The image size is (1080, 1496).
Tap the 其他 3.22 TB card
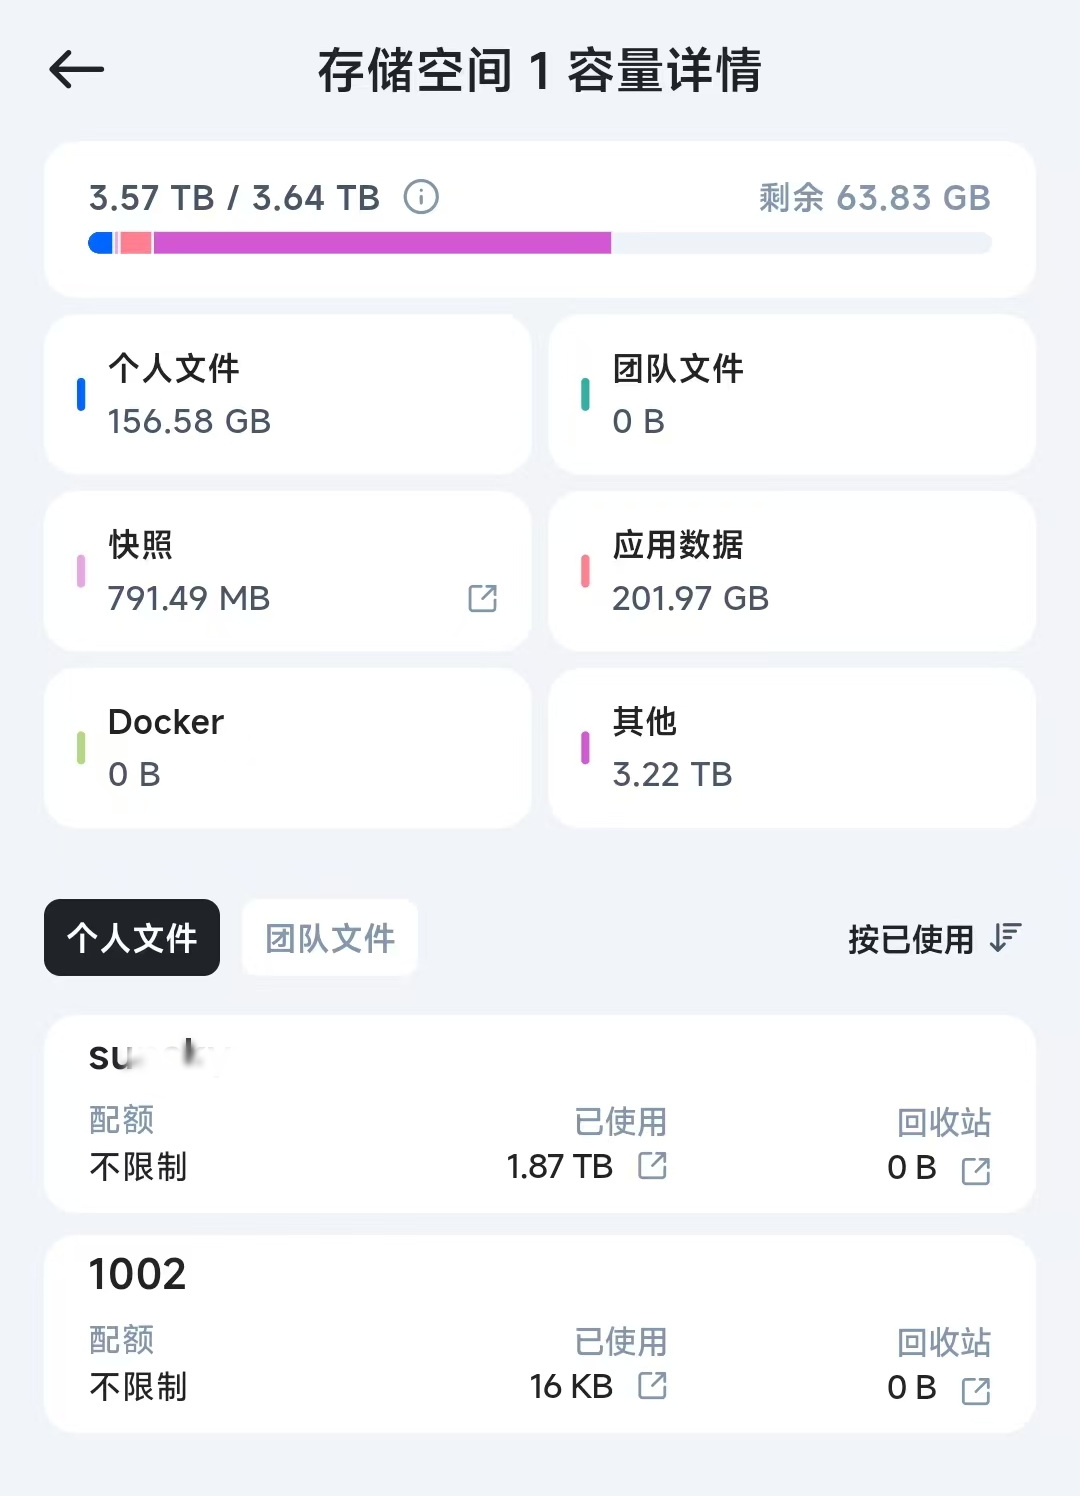[792, 748]
